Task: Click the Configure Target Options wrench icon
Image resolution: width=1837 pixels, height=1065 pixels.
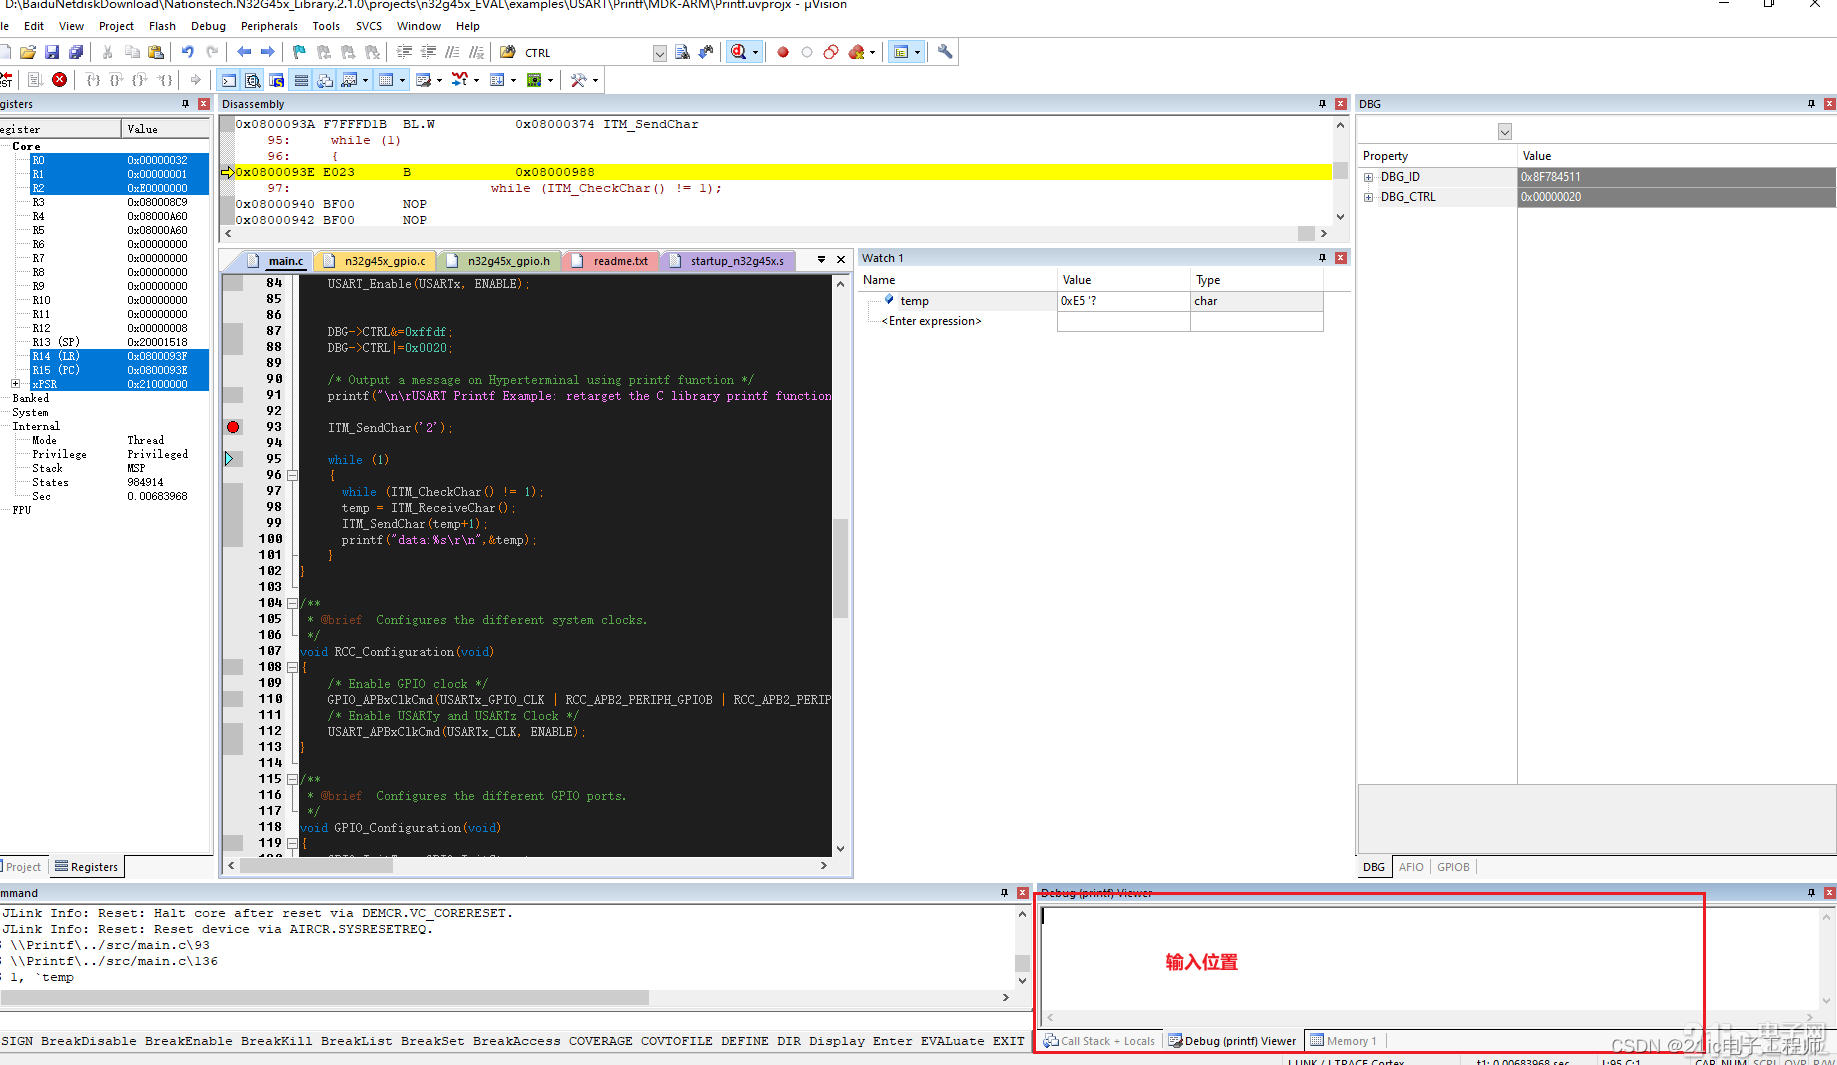Action: pos(944,52)
